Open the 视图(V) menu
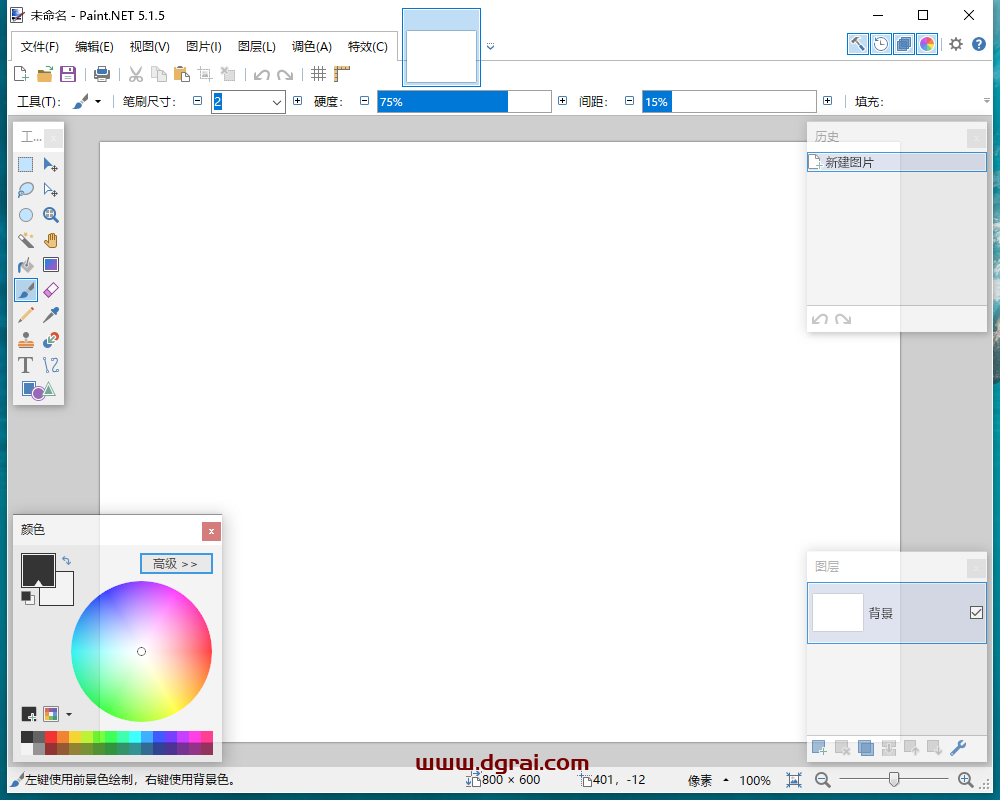 (x=149, y=47)
